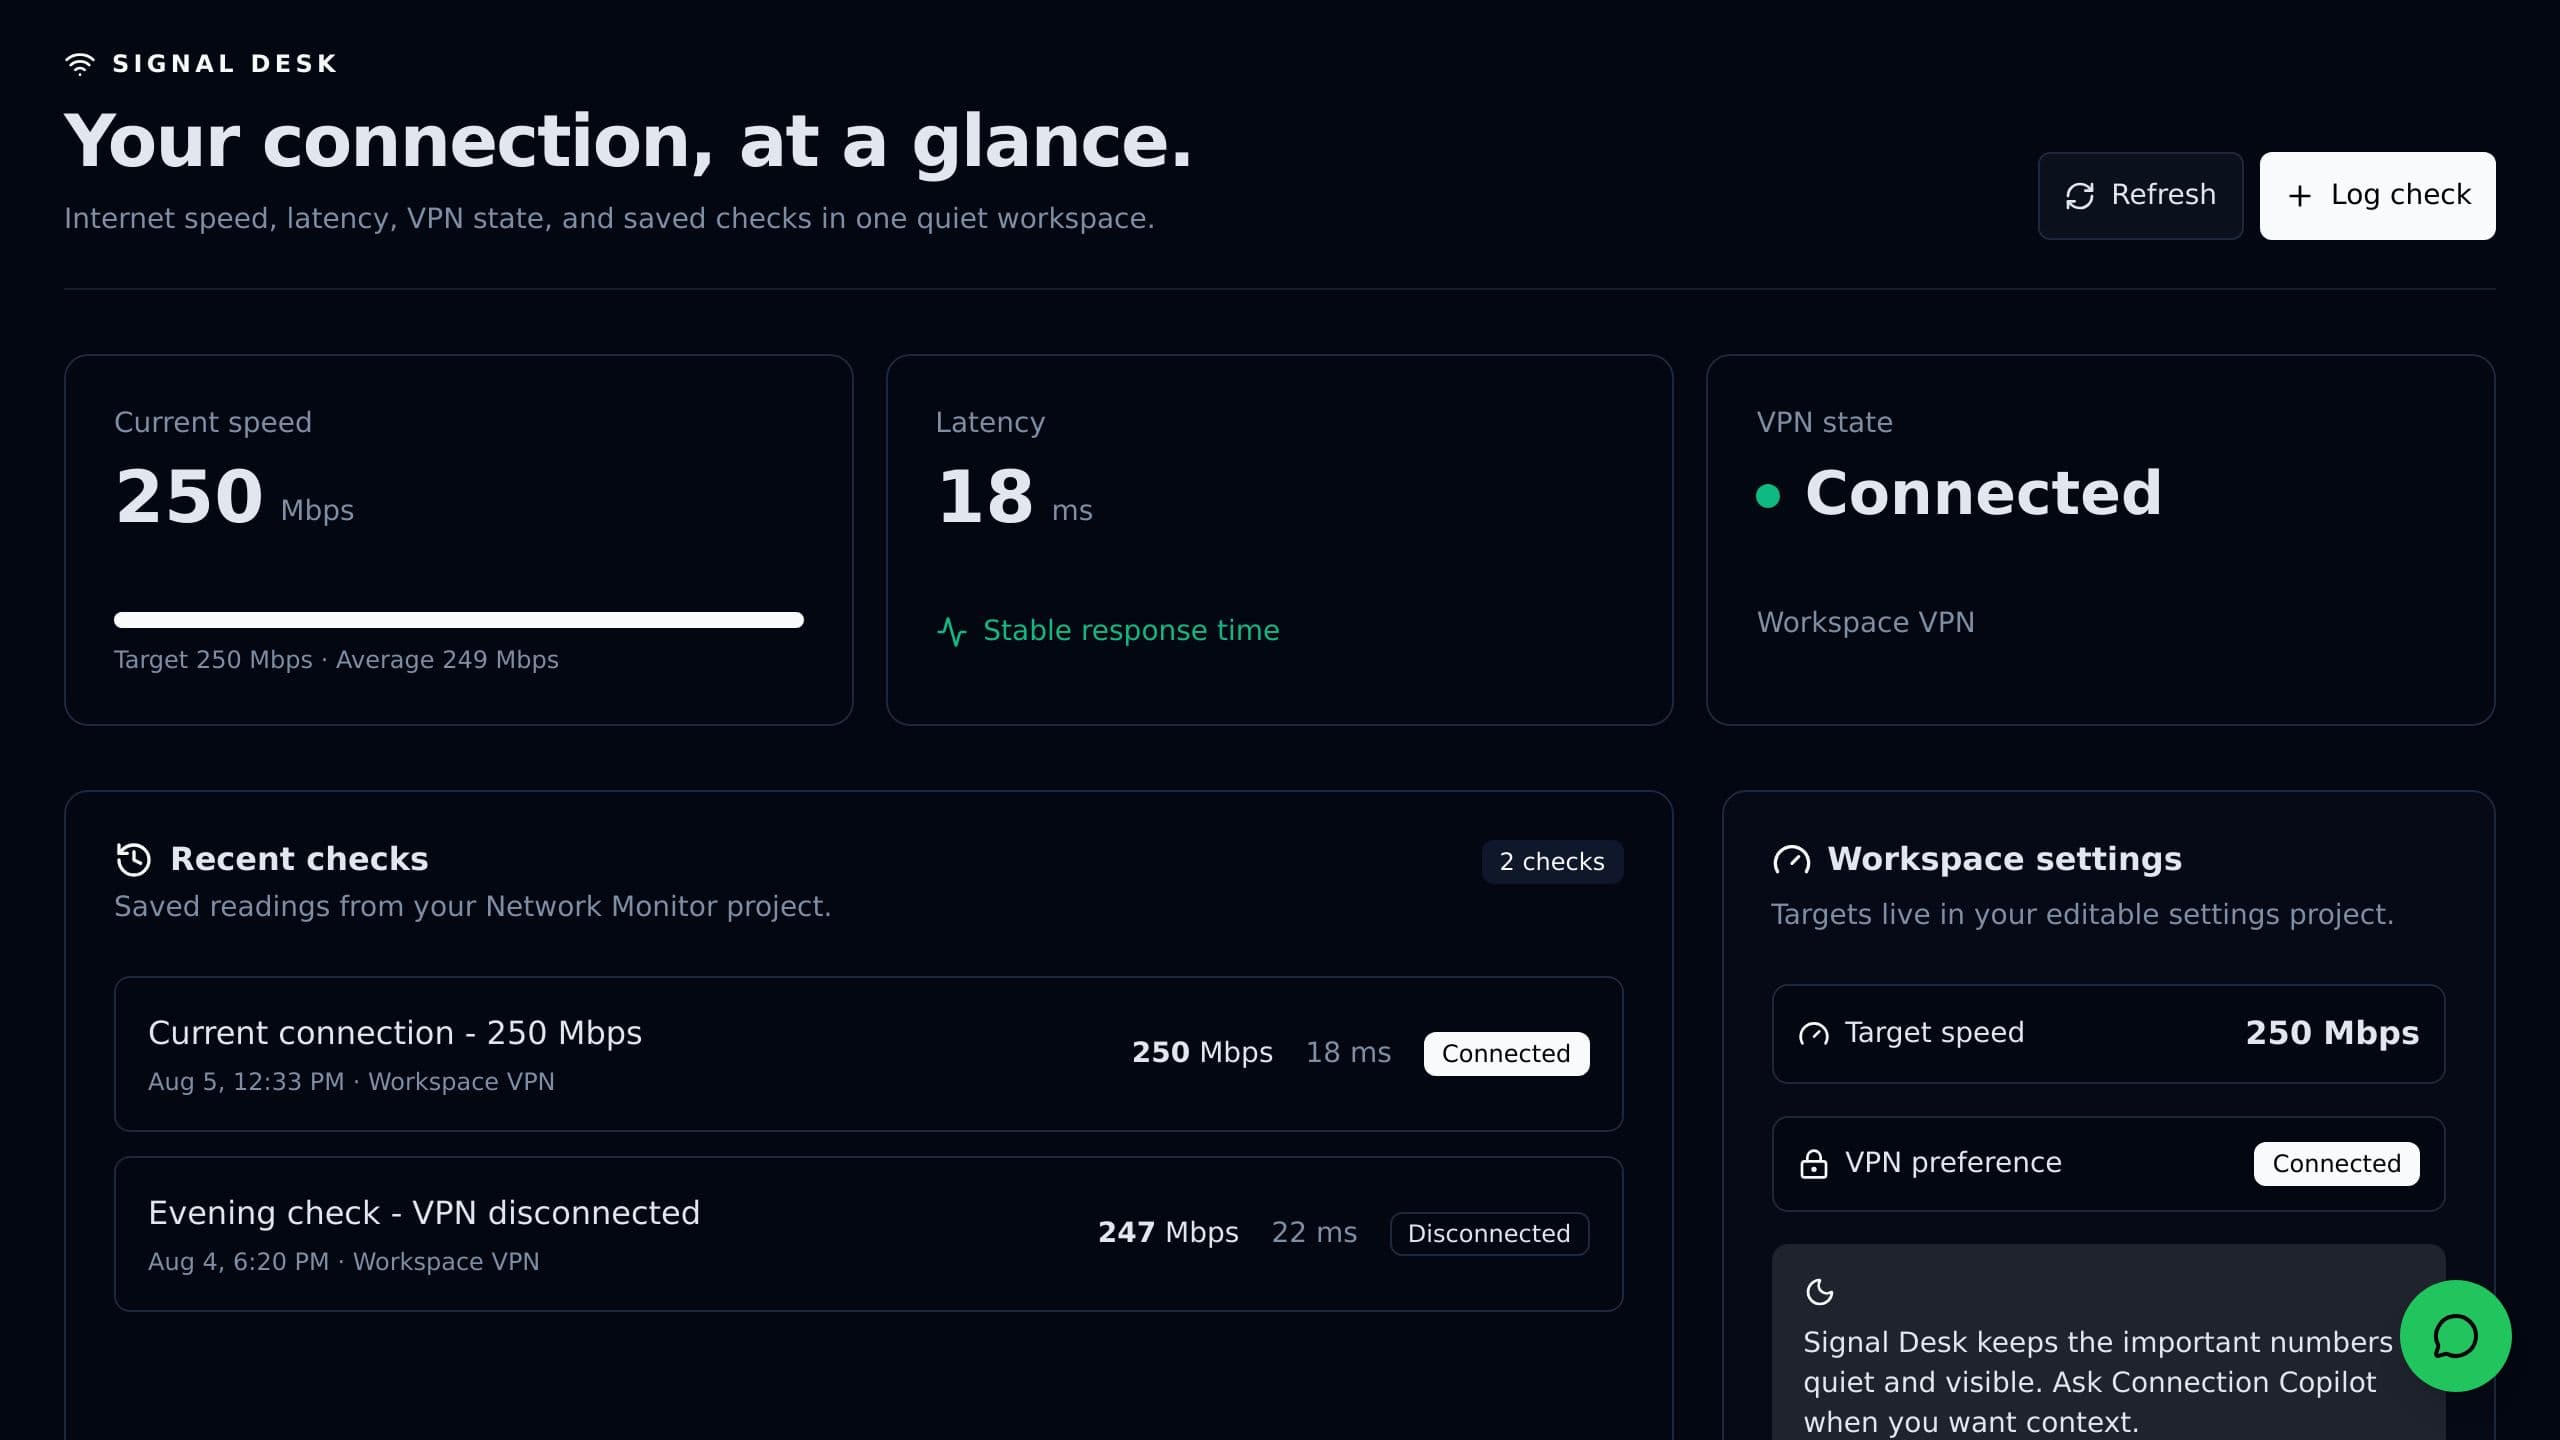This screenshot has width=2560, height=1440.
Task: Click the SIGNAL DESK brand text
Action: (x=225, y=64)
